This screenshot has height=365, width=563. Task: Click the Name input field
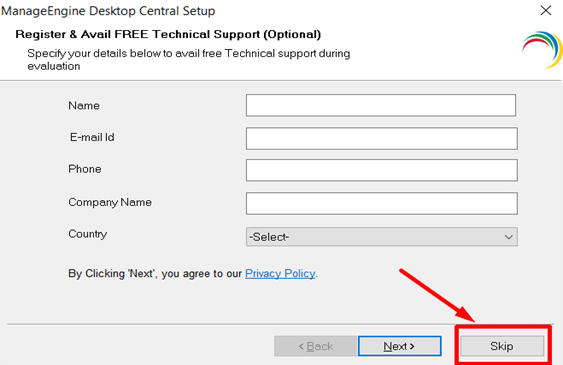coord(381,105)
